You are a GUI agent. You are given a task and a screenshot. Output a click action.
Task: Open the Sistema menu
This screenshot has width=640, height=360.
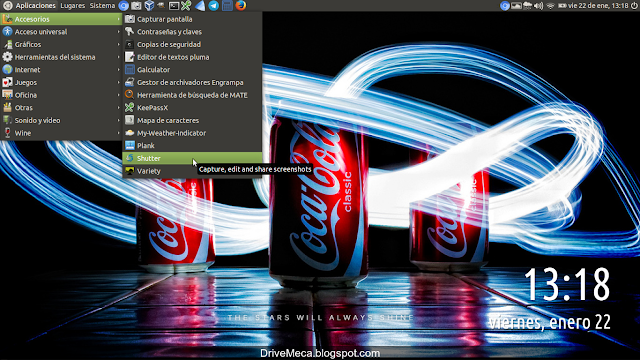102,6
